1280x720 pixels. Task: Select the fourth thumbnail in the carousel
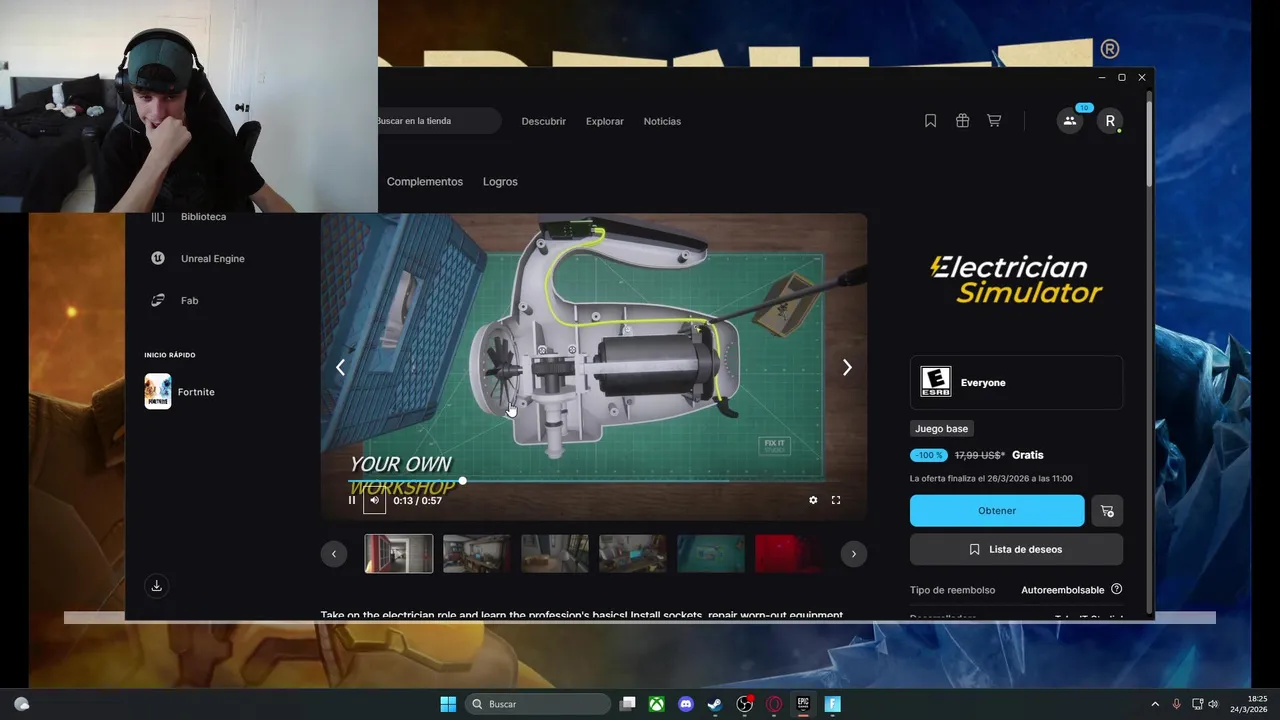(x=633, y=553)
